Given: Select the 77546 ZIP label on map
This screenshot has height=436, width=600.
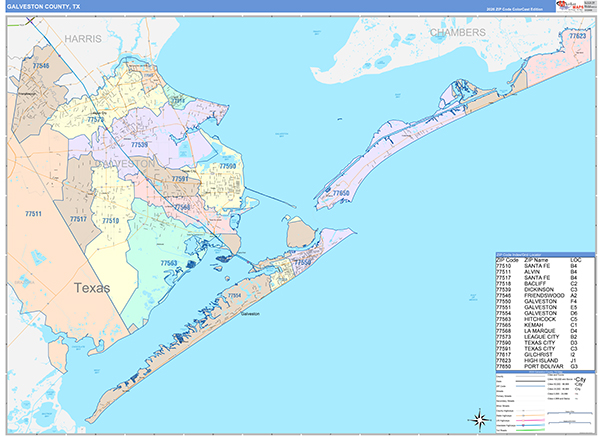Looking at the screenshot, I should 40,65.
